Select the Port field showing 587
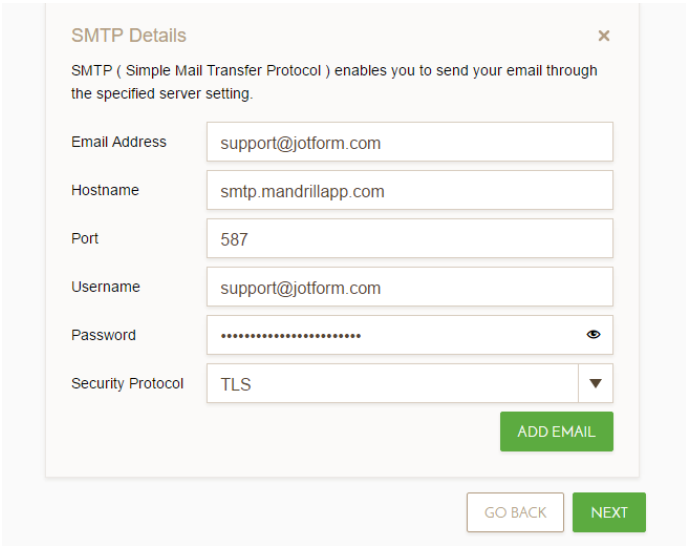Image resolution: width=686 pixels, height=546 pixels. (409, 239)
